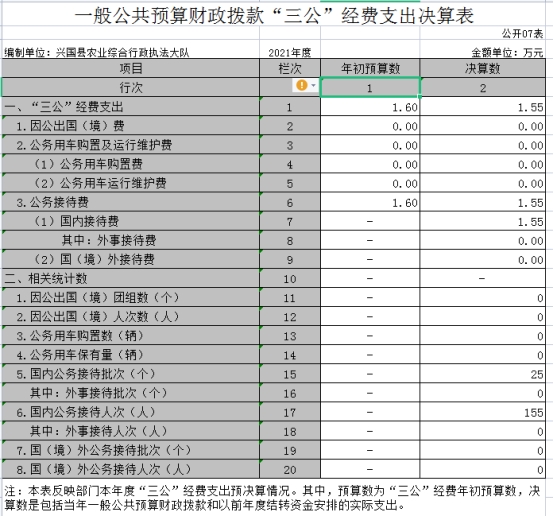Screen dimensions: 554x516
Task: Click the table title cell
Action: pyautogui.click(x=274, y=15)
